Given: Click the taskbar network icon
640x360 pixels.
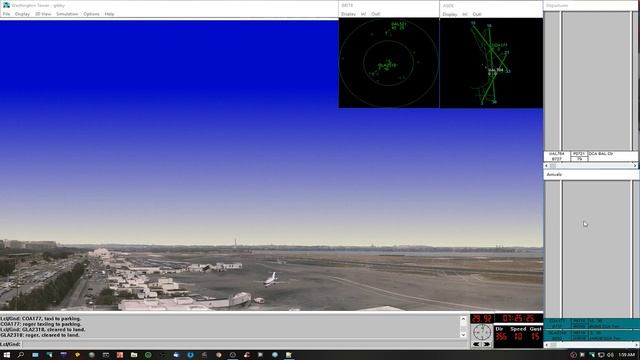Looking at the screenshot, I should pyautogui.click(x=601, y=355).
